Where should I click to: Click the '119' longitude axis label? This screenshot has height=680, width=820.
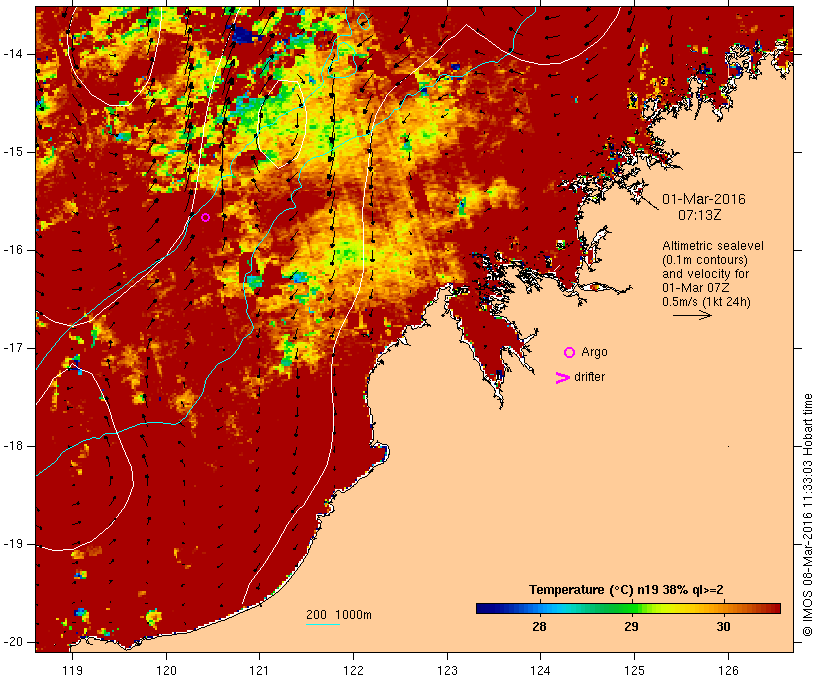point(73,670)
